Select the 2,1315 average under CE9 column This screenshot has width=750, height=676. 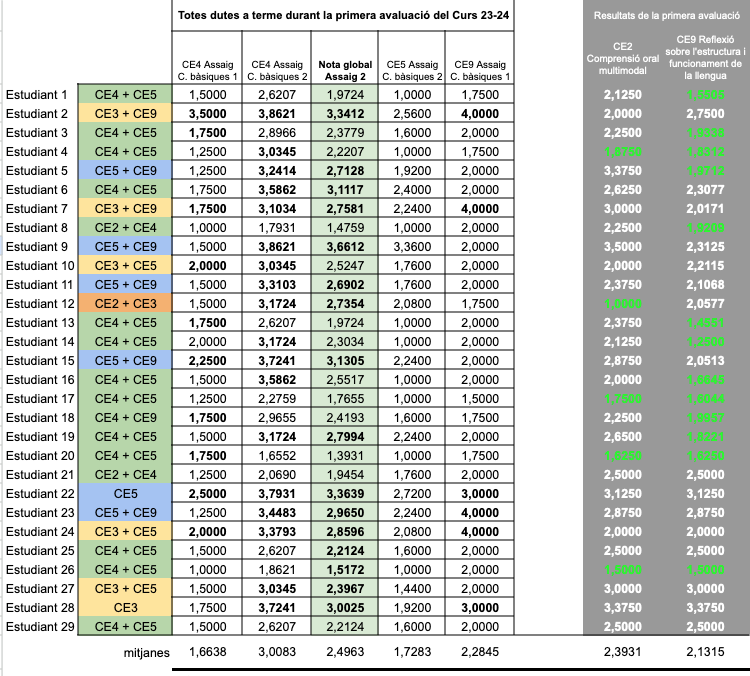707,653
